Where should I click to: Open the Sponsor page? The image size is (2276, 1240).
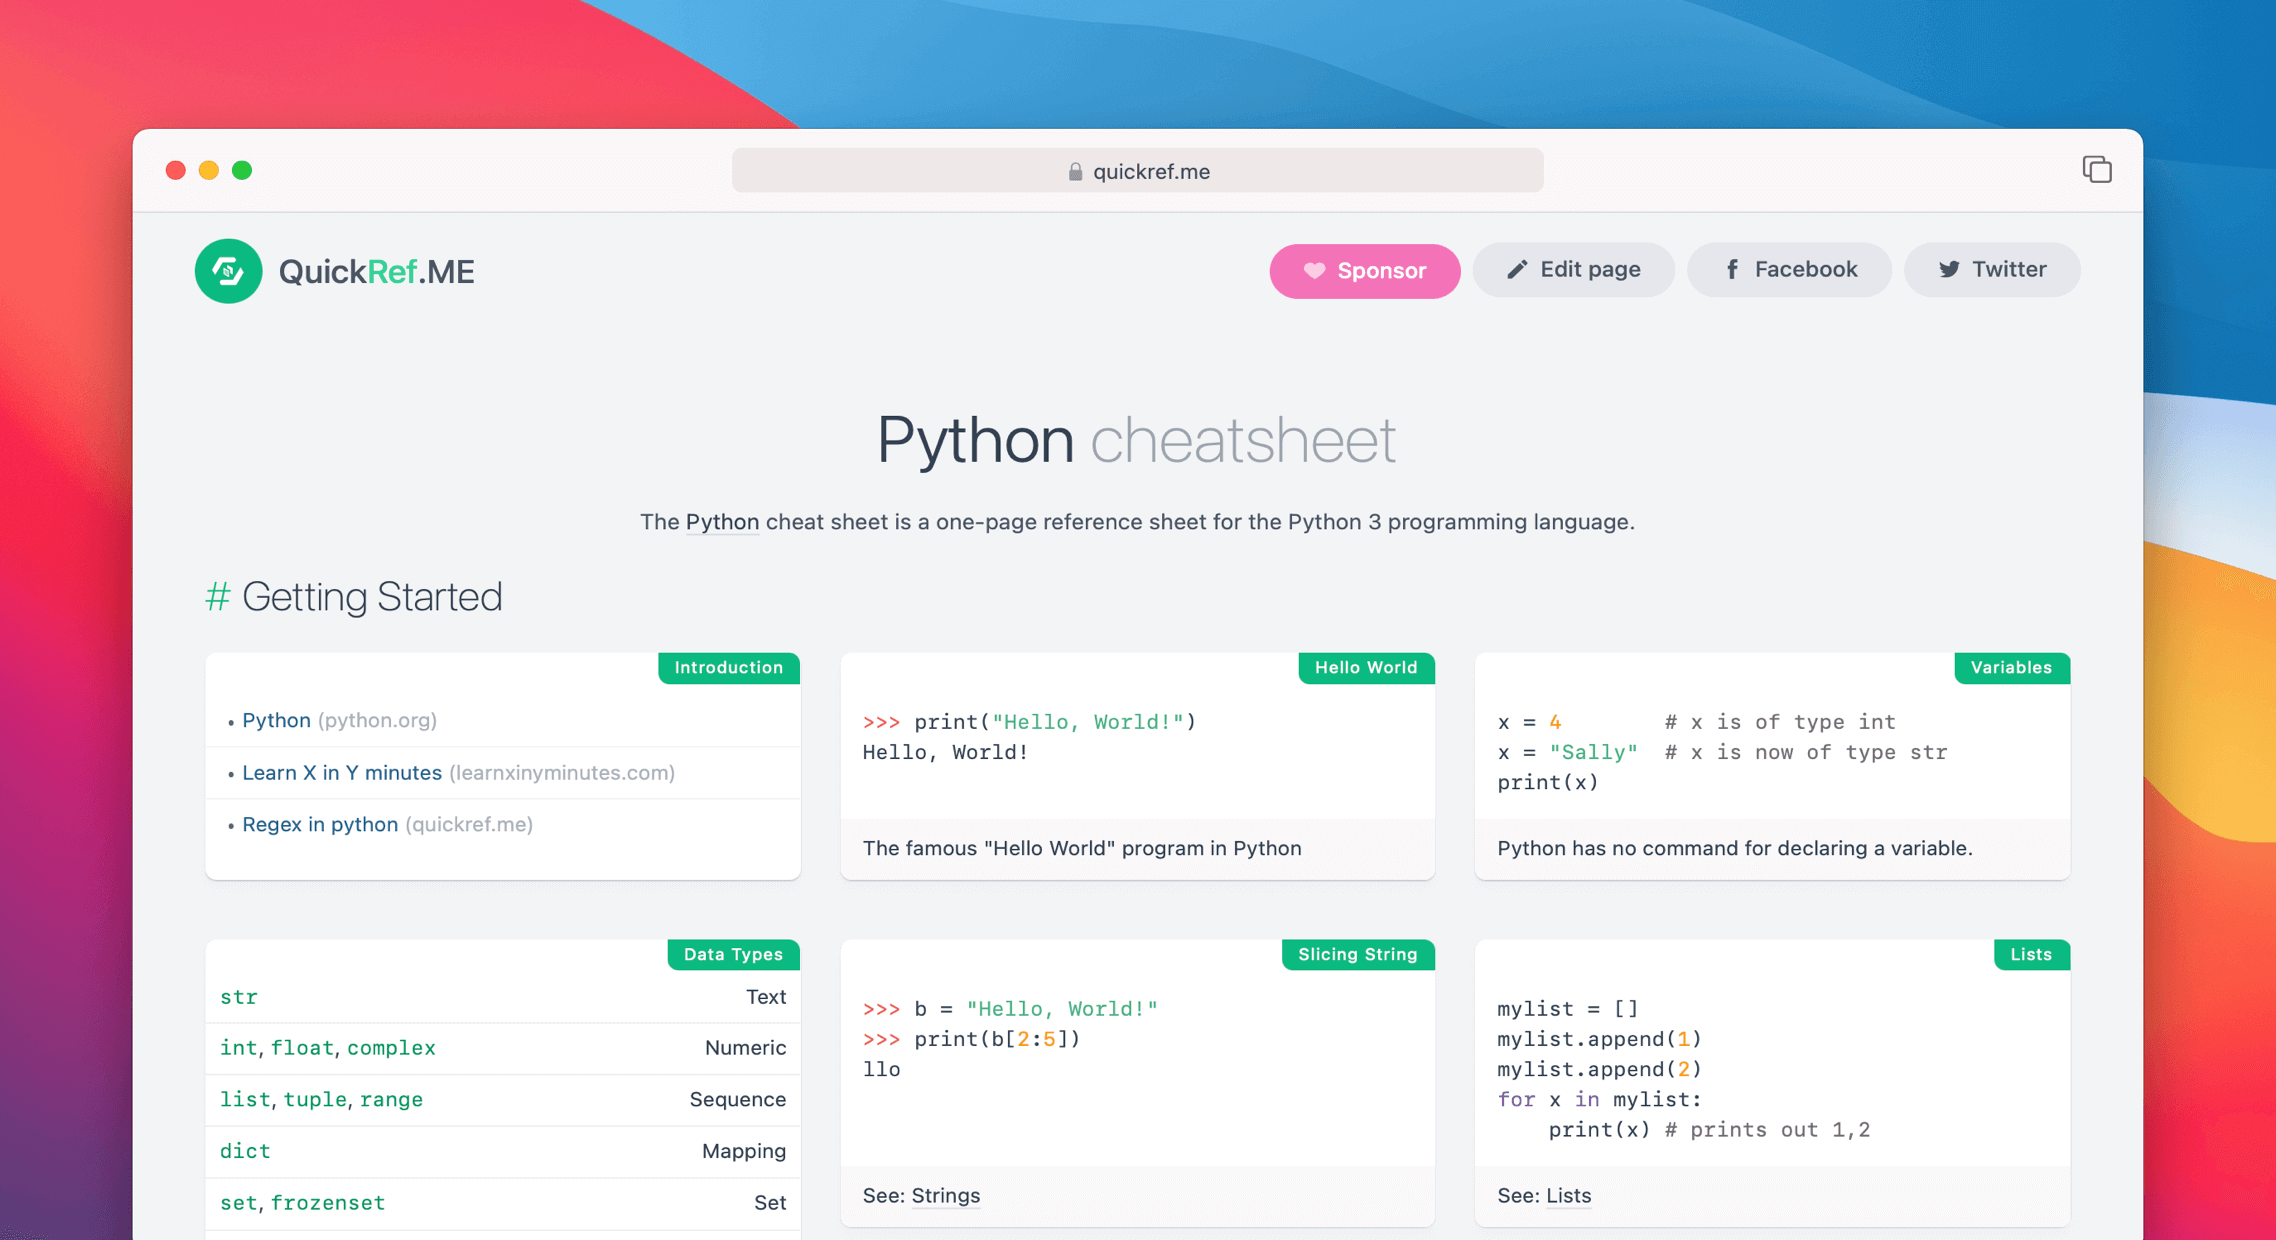coord(1365,271)
